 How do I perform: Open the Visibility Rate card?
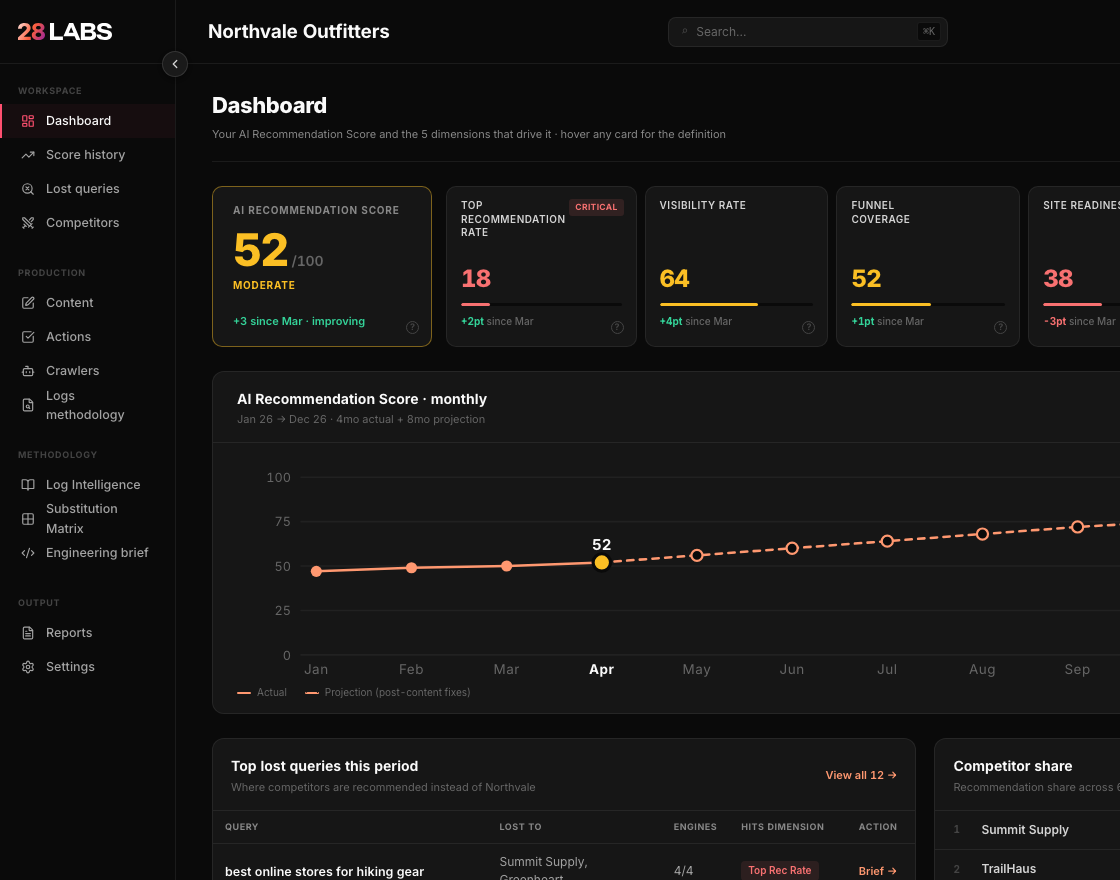click(x=736, y=266)
